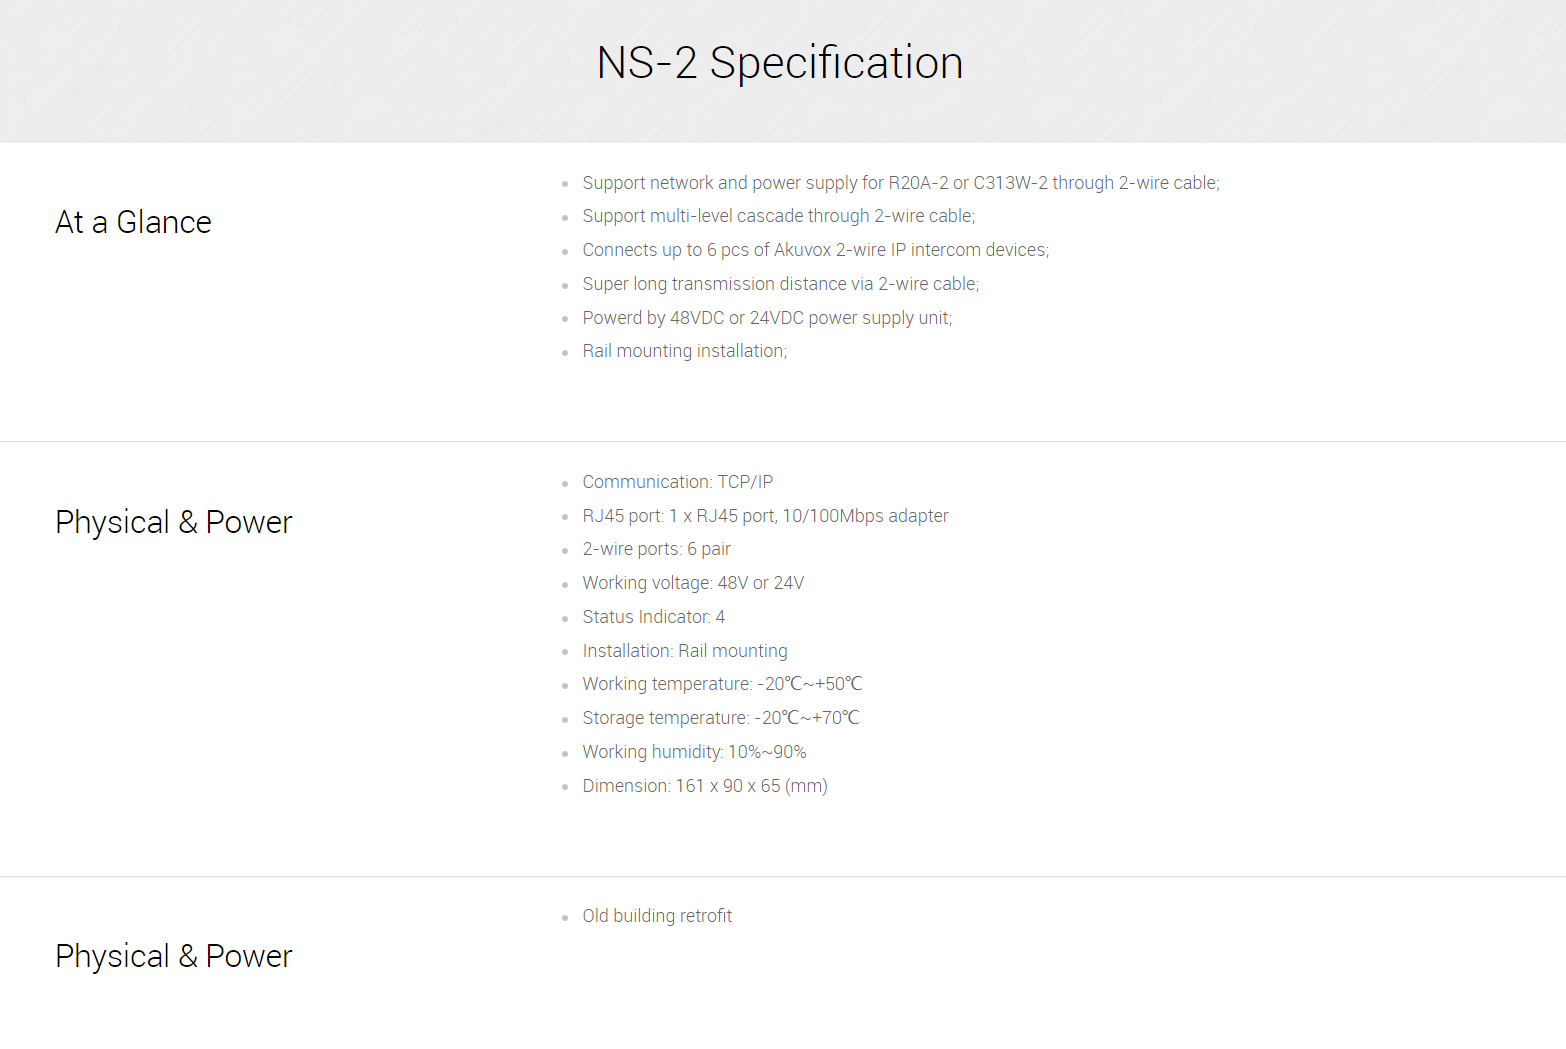Click the 6 pcs Akuvox devices line
Viewport: 1566px width, 1049px height.
[x=815, y=250]
